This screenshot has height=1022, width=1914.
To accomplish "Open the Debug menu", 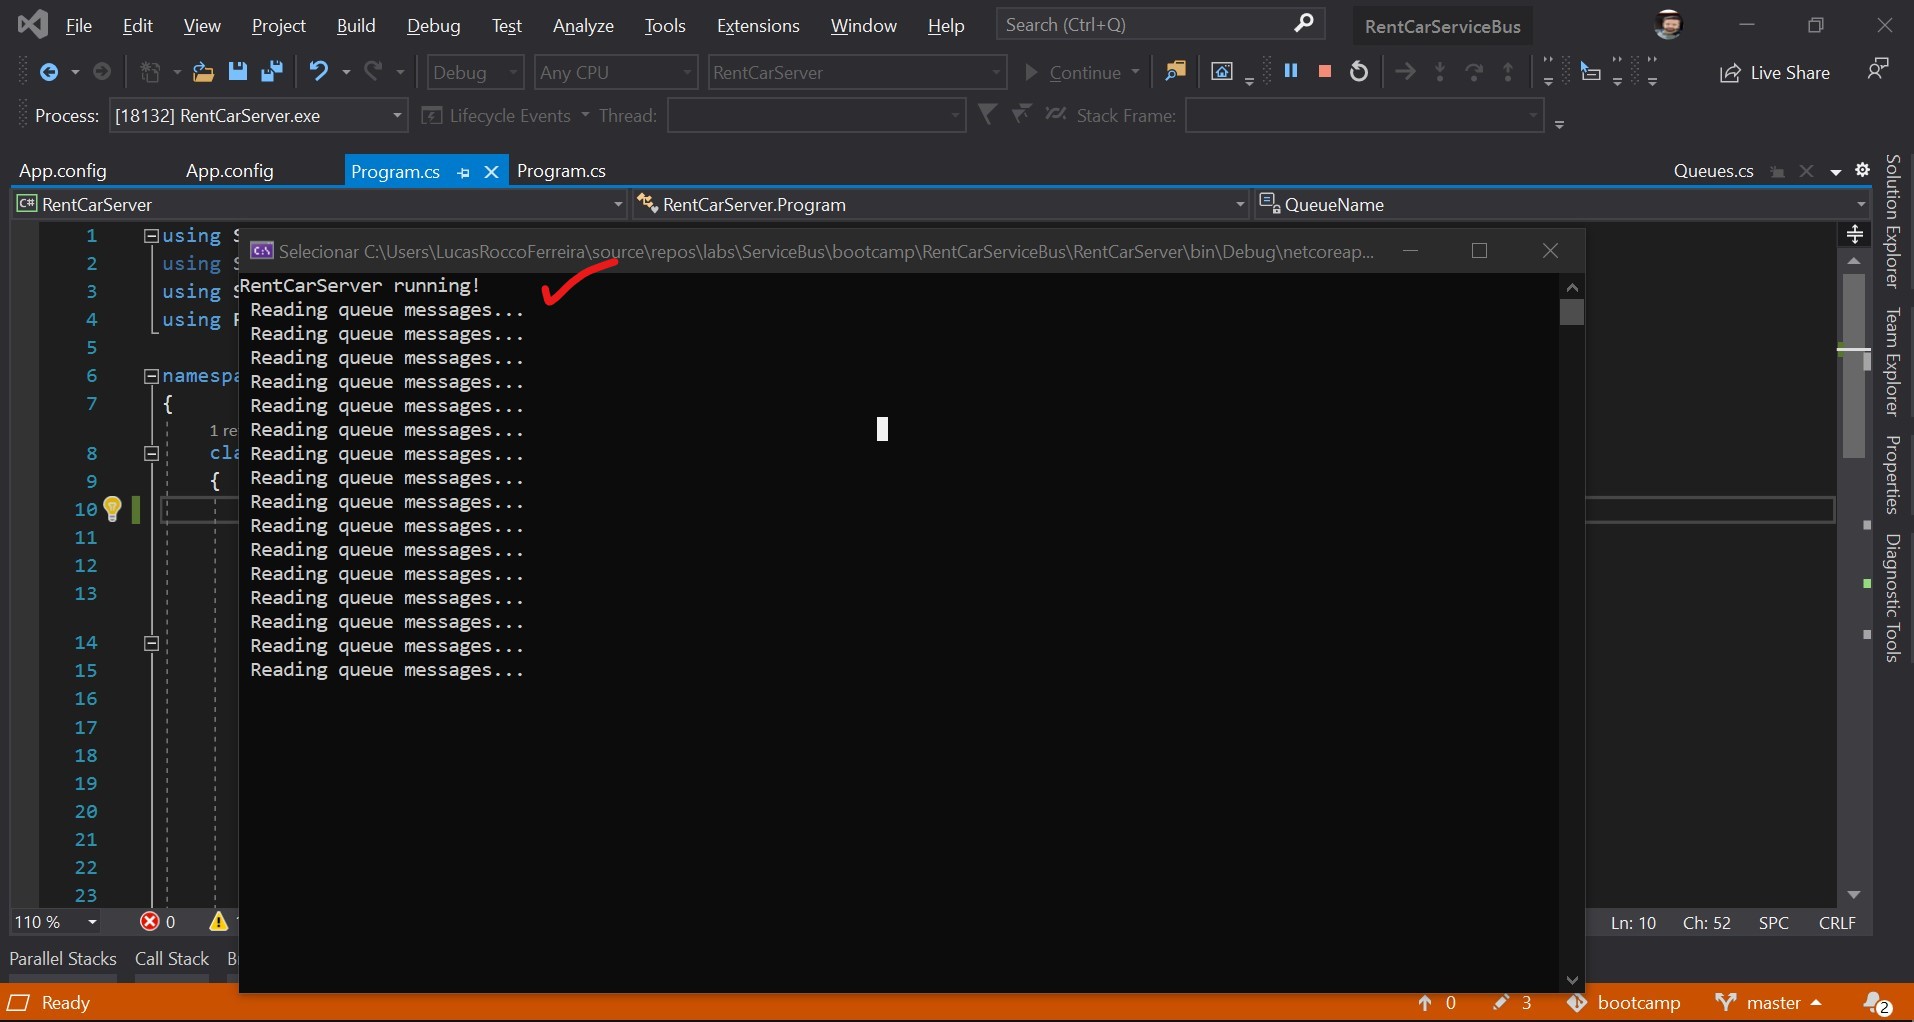I will (434, 26).
